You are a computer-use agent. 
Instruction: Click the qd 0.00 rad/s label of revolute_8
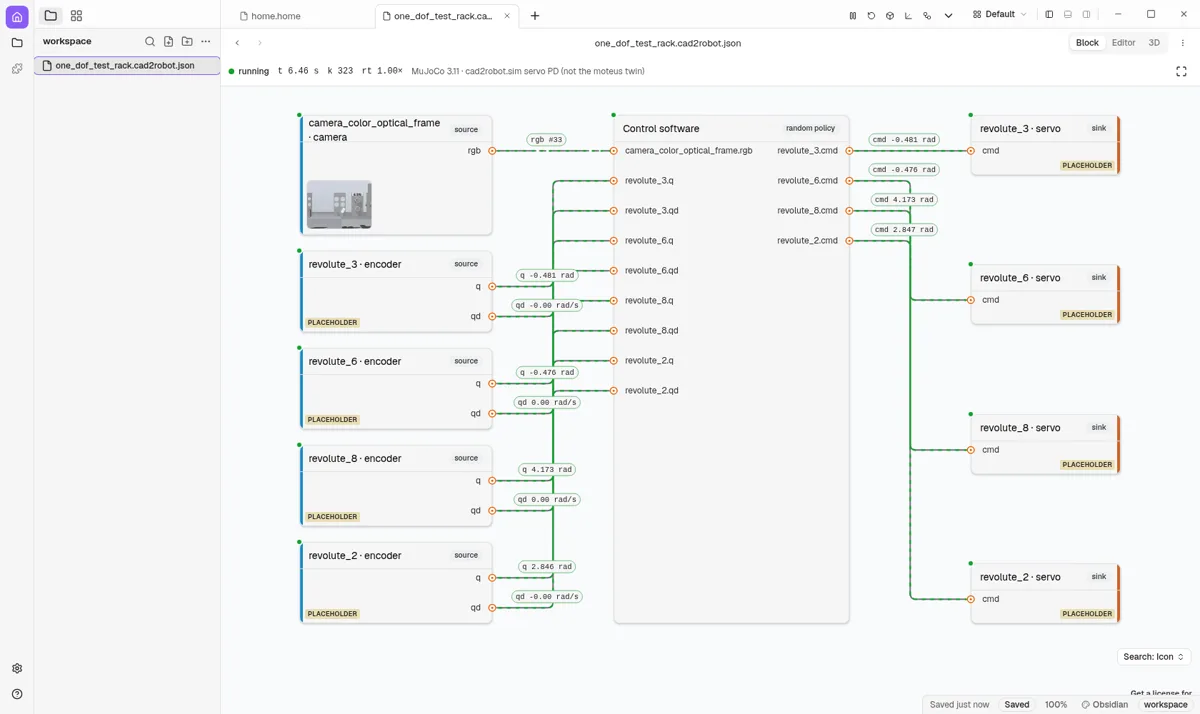pos(547,500)
